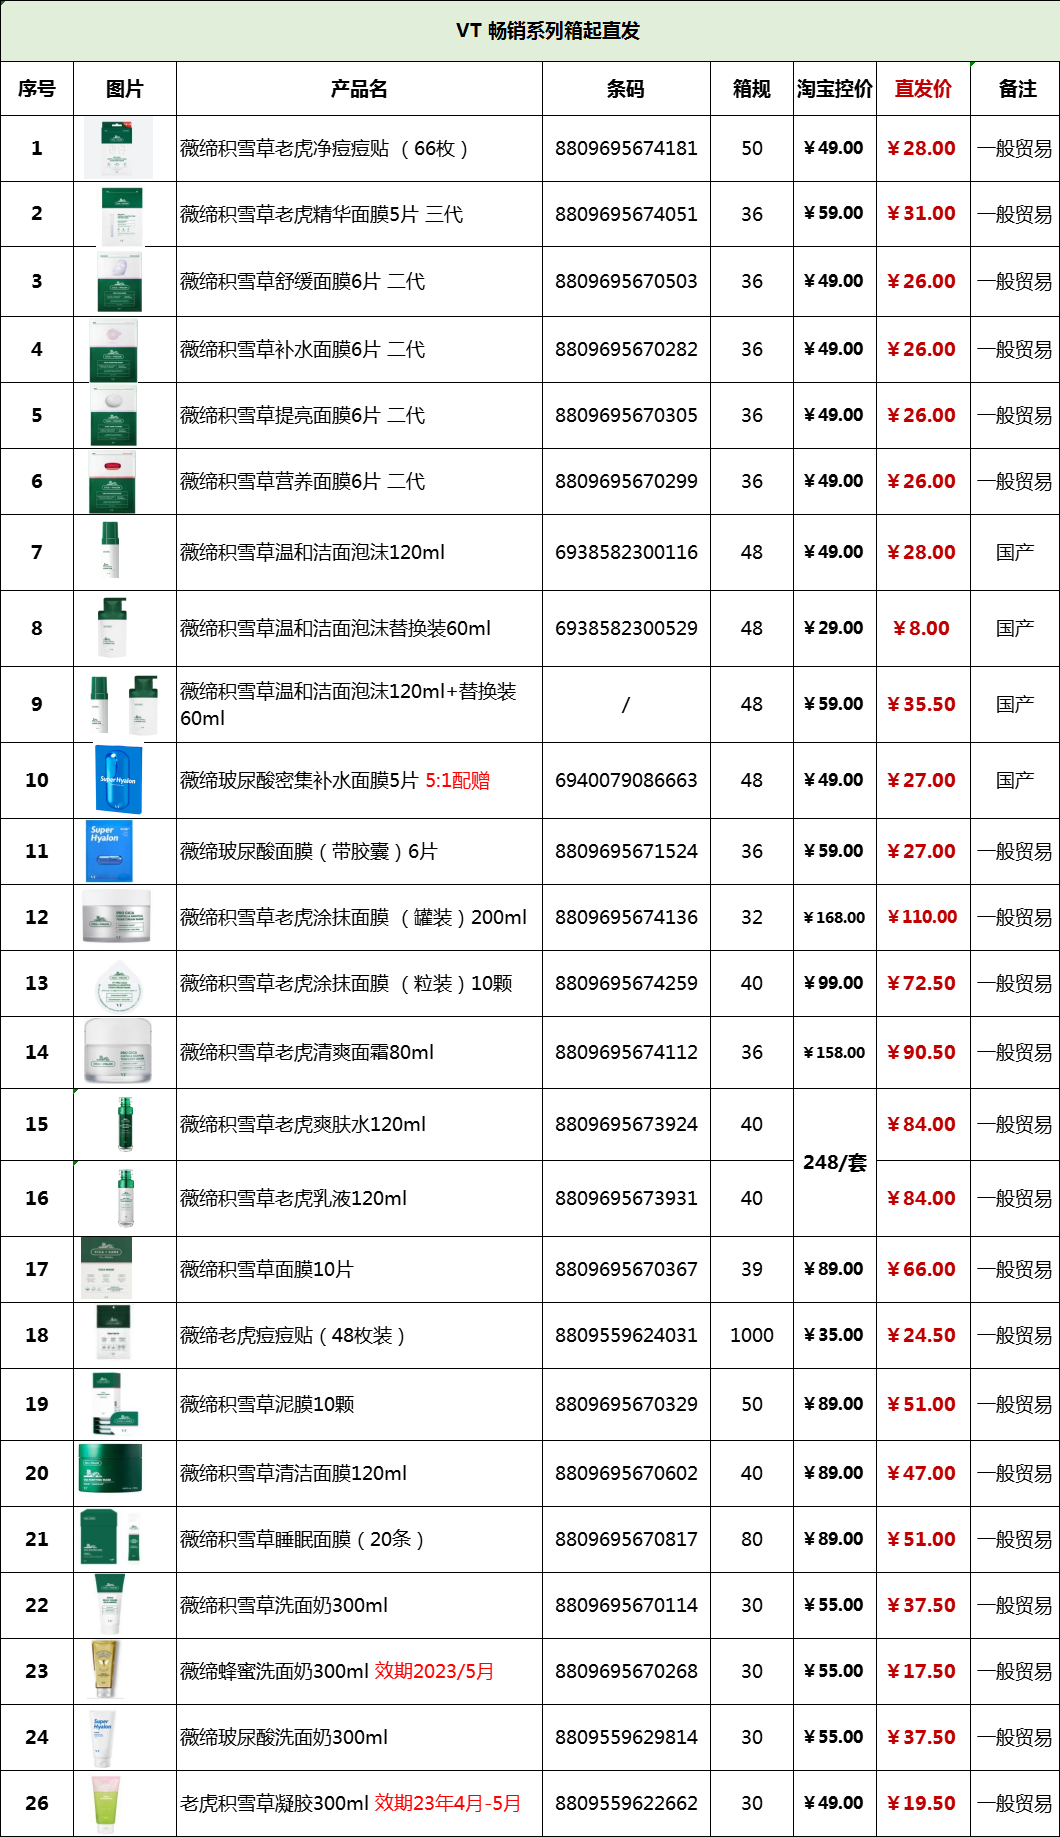Select product name 薇缔积雪草提亮面膜6片 二代
This screenshot has width=1060, height=1837.
tap(303, 416)
